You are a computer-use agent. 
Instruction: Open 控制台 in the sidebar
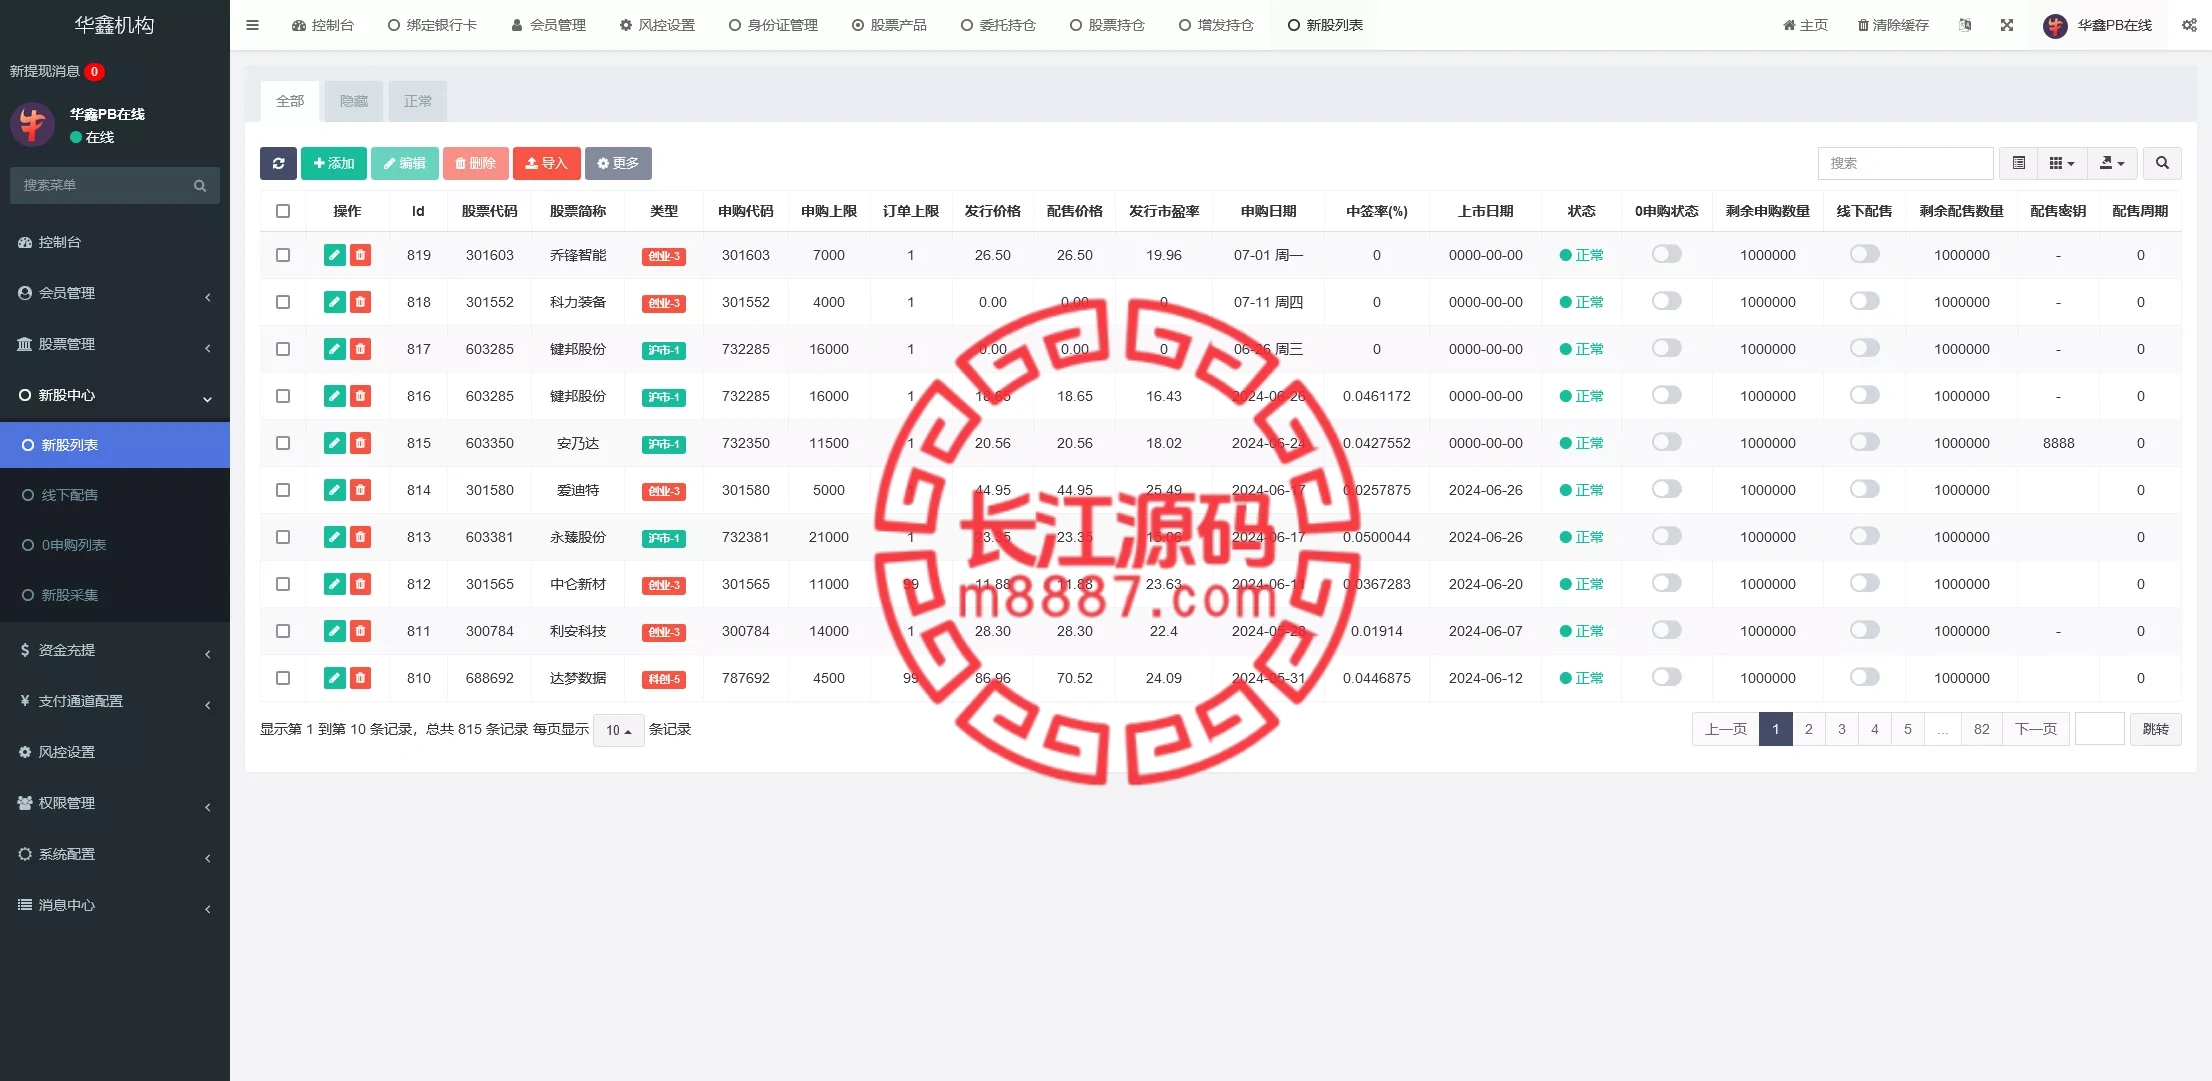pyautogui.click(x=115, y=242)
